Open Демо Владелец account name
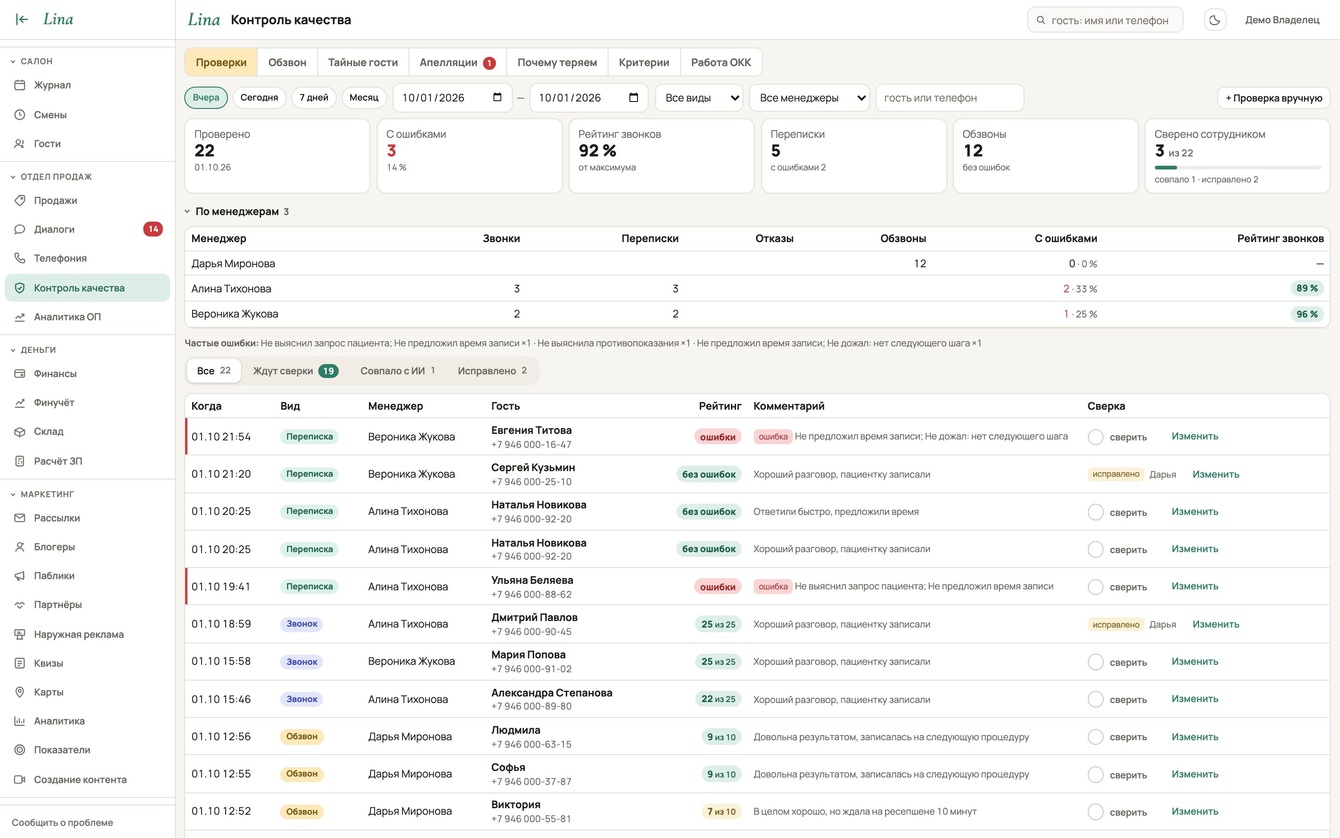Image resolution: width=1340 pixels, height=838 pixels. (1282, 20)
